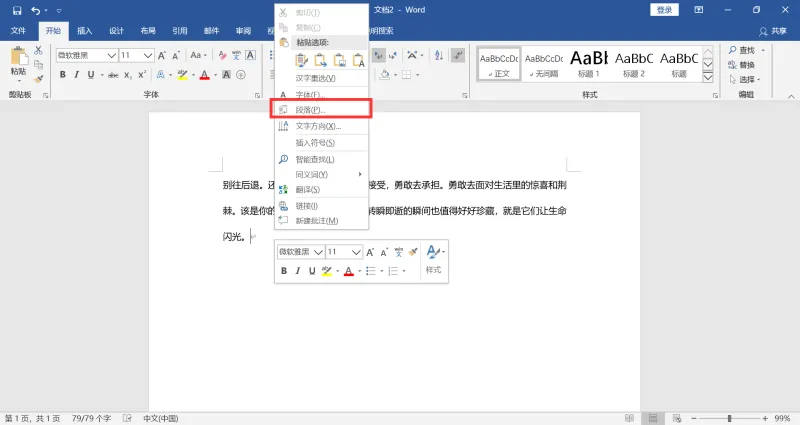This screenshot has width=800, height=425.
Task: Click the numbering list icon in mini toolbar
Action: pos(392,271)
